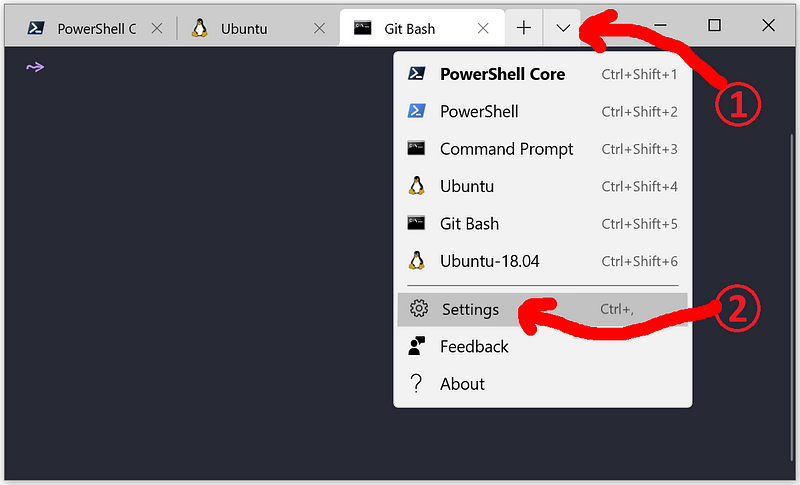Click the Git Bash icon in menu
800x485 pixels.
(416, 223)
